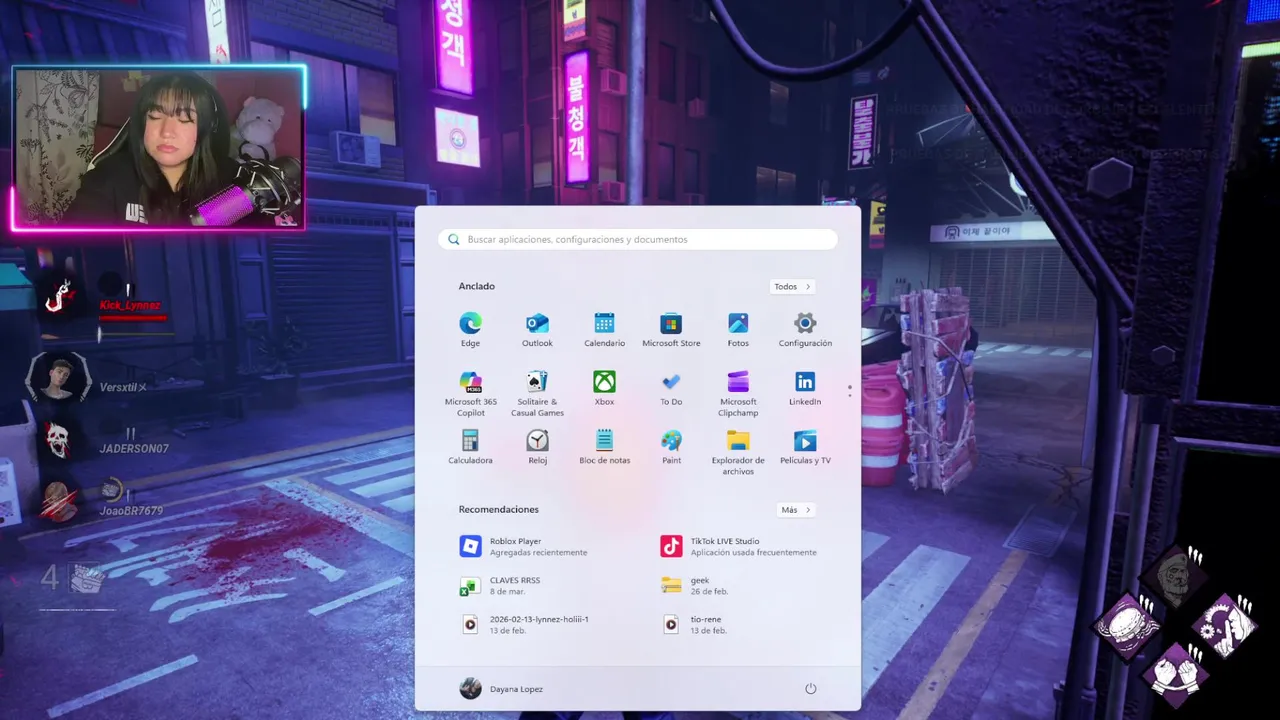This screenshot has width=1280, height=720.
Task: Click the gear and figure perk diamond icon
Action: [1224, 626]
